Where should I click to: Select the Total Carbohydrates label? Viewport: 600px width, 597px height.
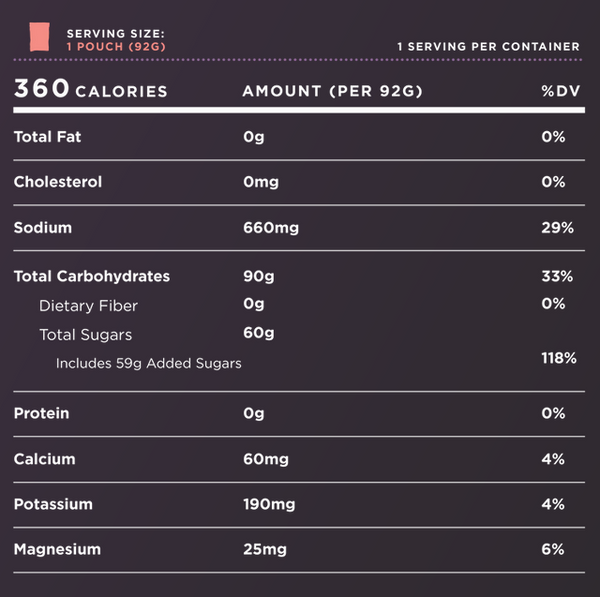pos(92,276)
